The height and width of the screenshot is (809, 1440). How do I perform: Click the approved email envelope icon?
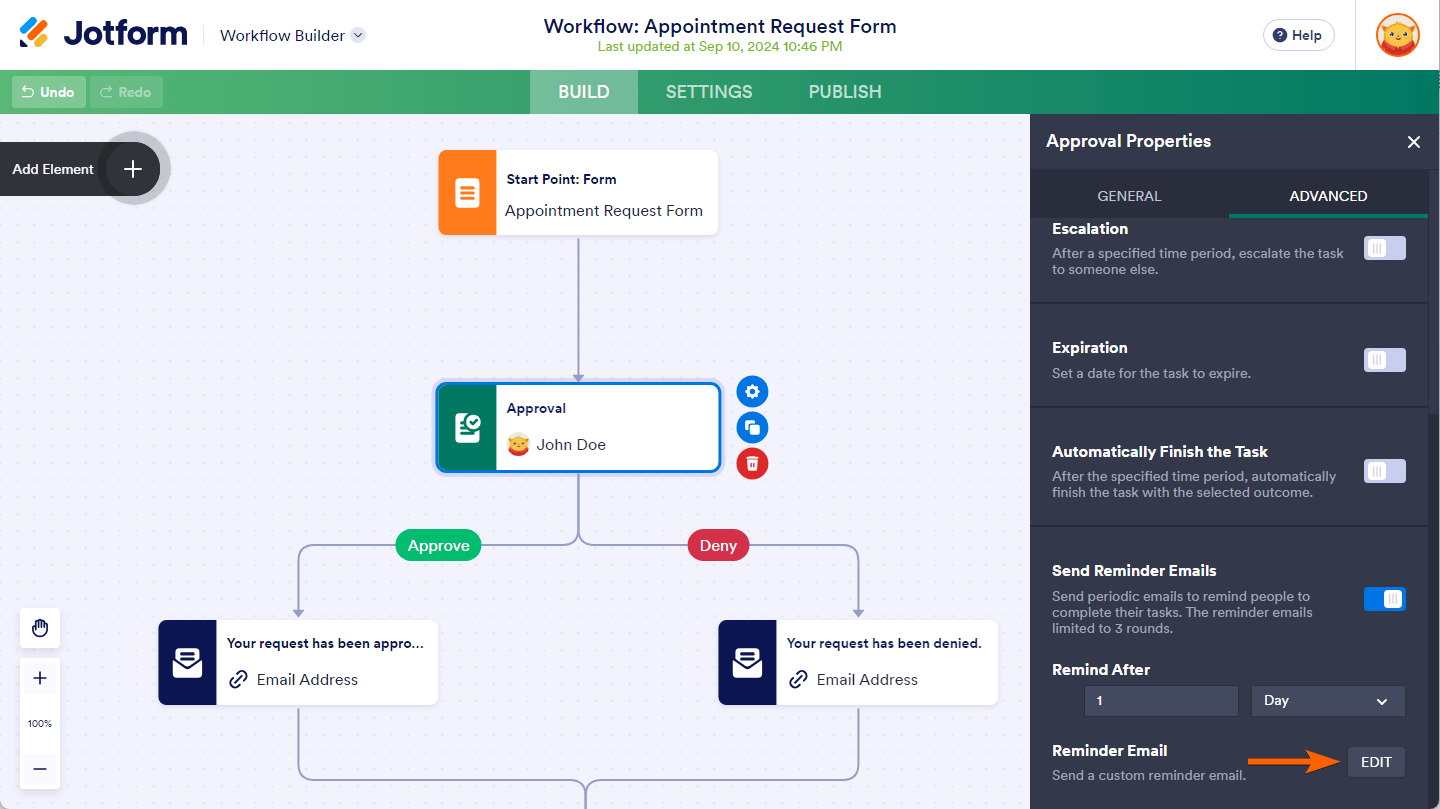[x=187, y=662]
